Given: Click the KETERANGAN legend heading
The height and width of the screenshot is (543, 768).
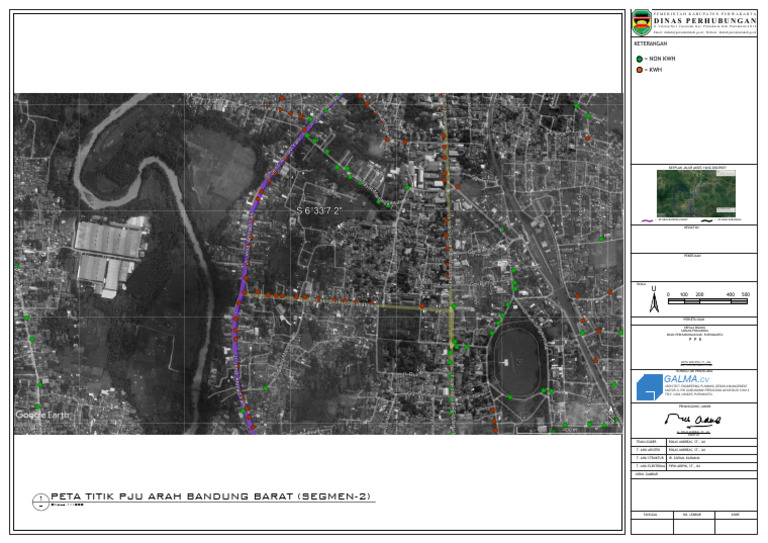Looking at the screenshot, I should click(x=651, y=44).
